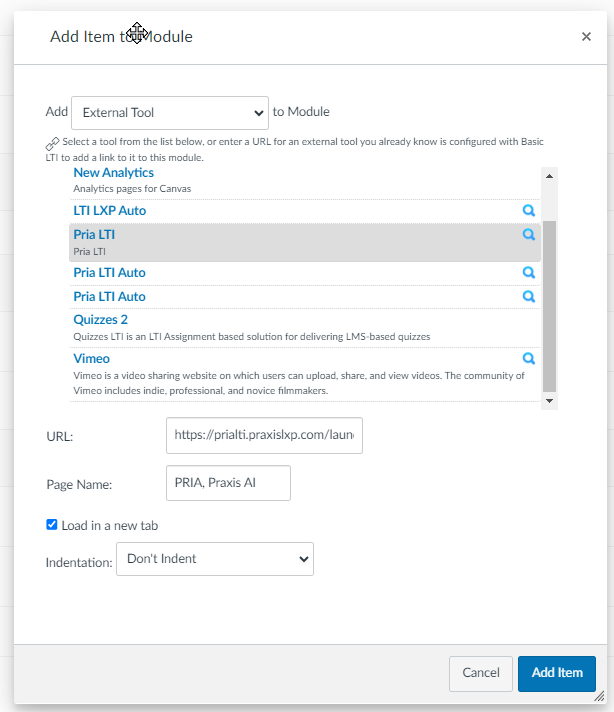Click the search icon beside LTI LXP Auto
Screen dimensions: 614x712
(529, 210)
